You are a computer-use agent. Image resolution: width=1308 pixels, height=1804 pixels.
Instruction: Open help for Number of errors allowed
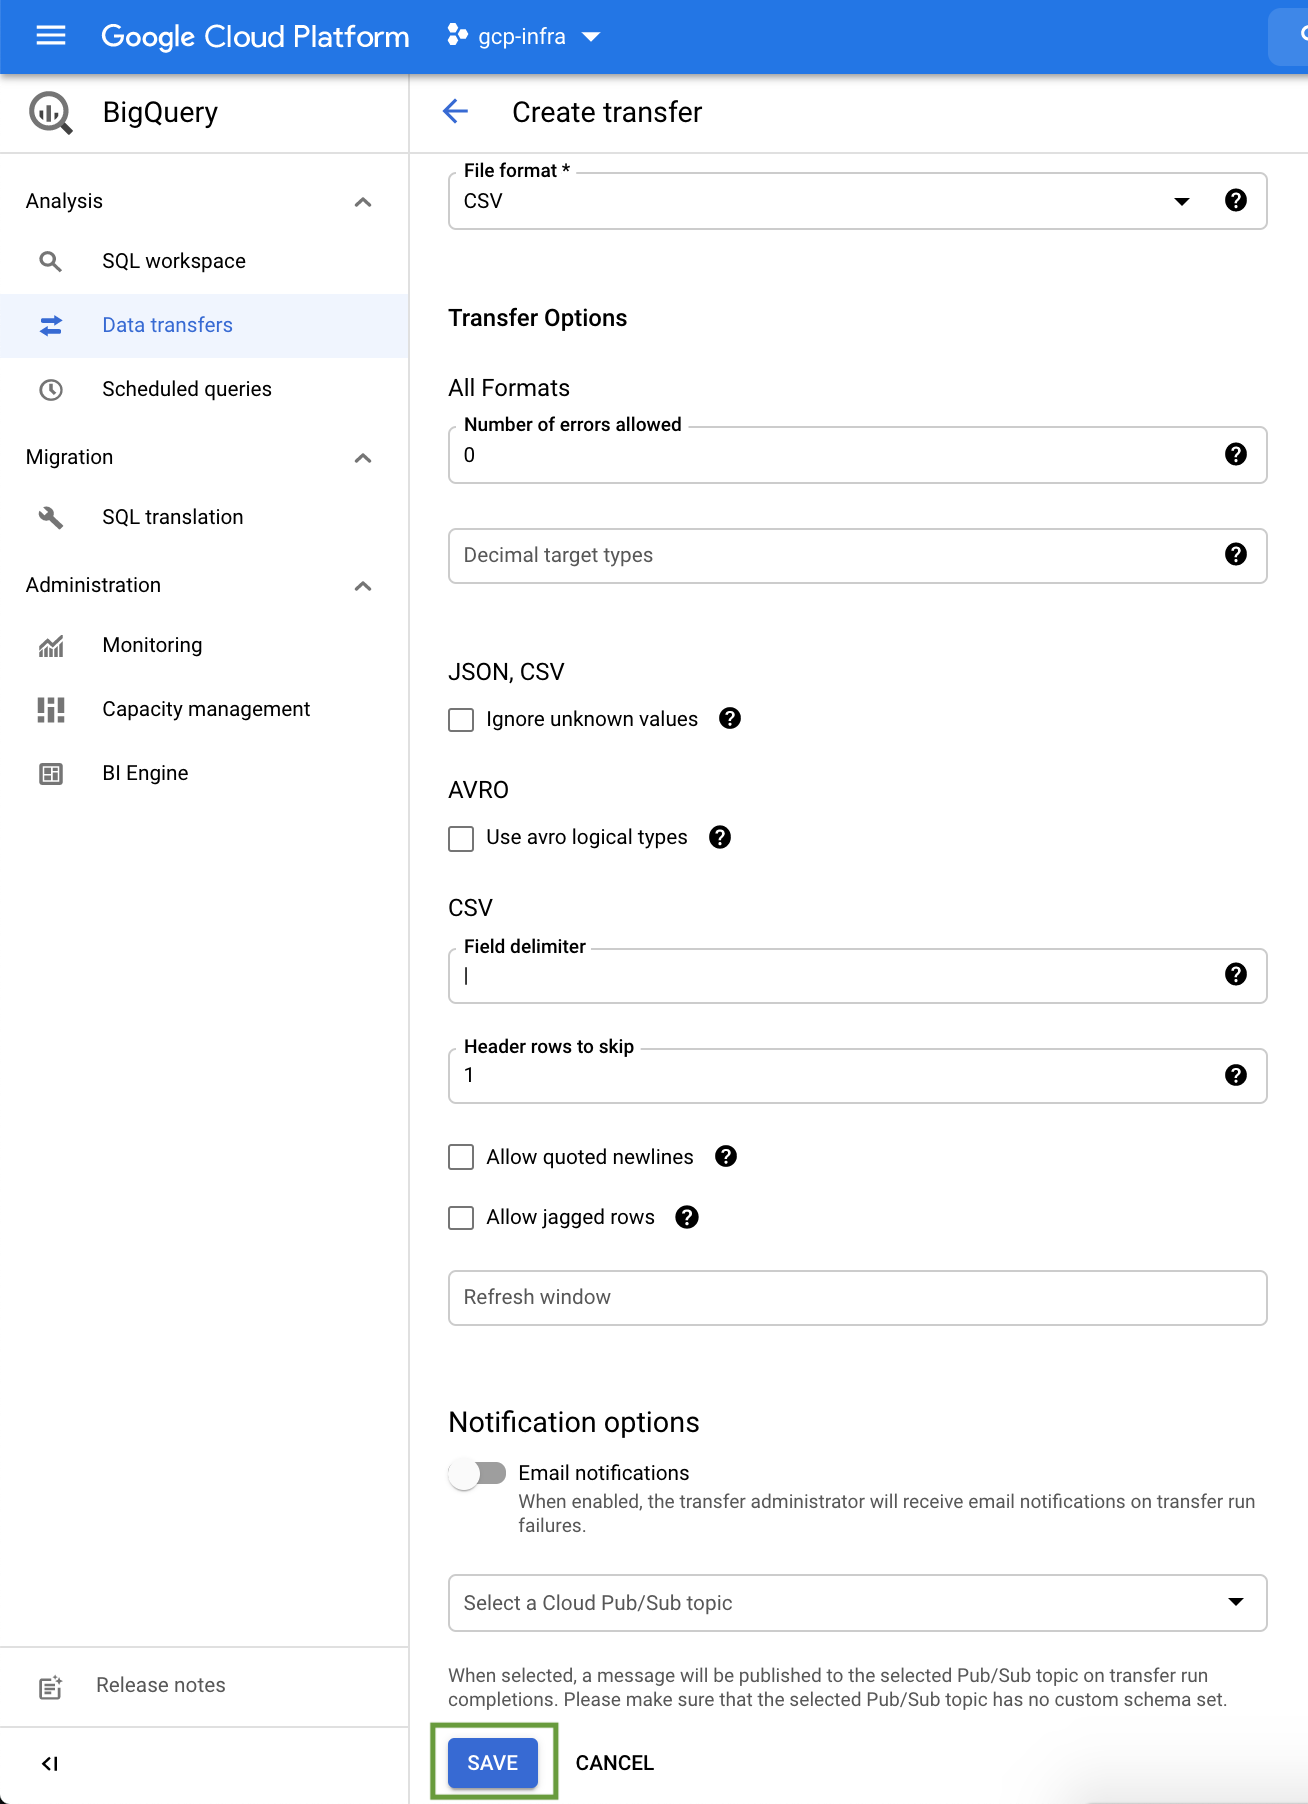1236,454
